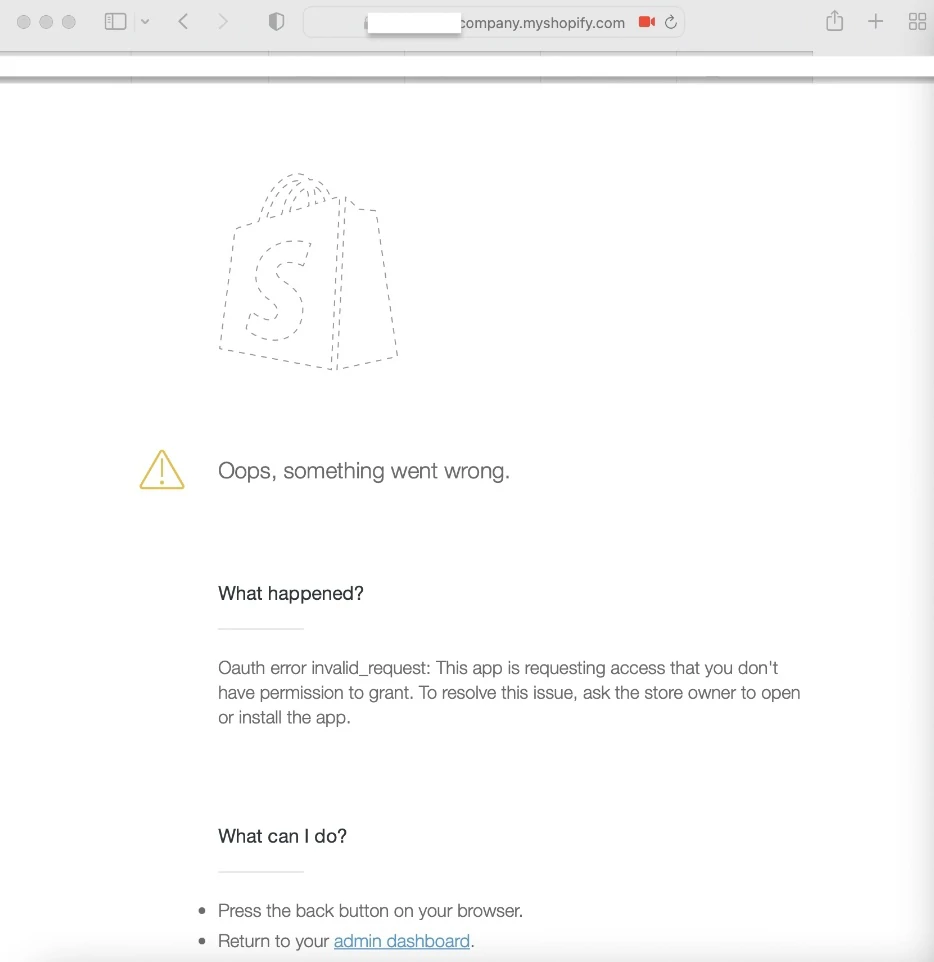Open a new tab with plus icon
This screenshot has height=962, width=934.
[875, 22]
